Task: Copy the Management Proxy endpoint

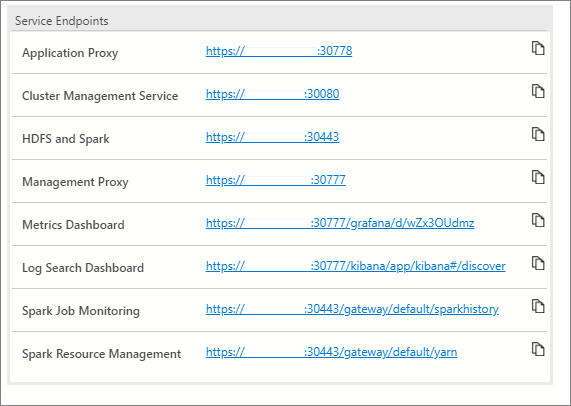Action: tap(538, 177)
